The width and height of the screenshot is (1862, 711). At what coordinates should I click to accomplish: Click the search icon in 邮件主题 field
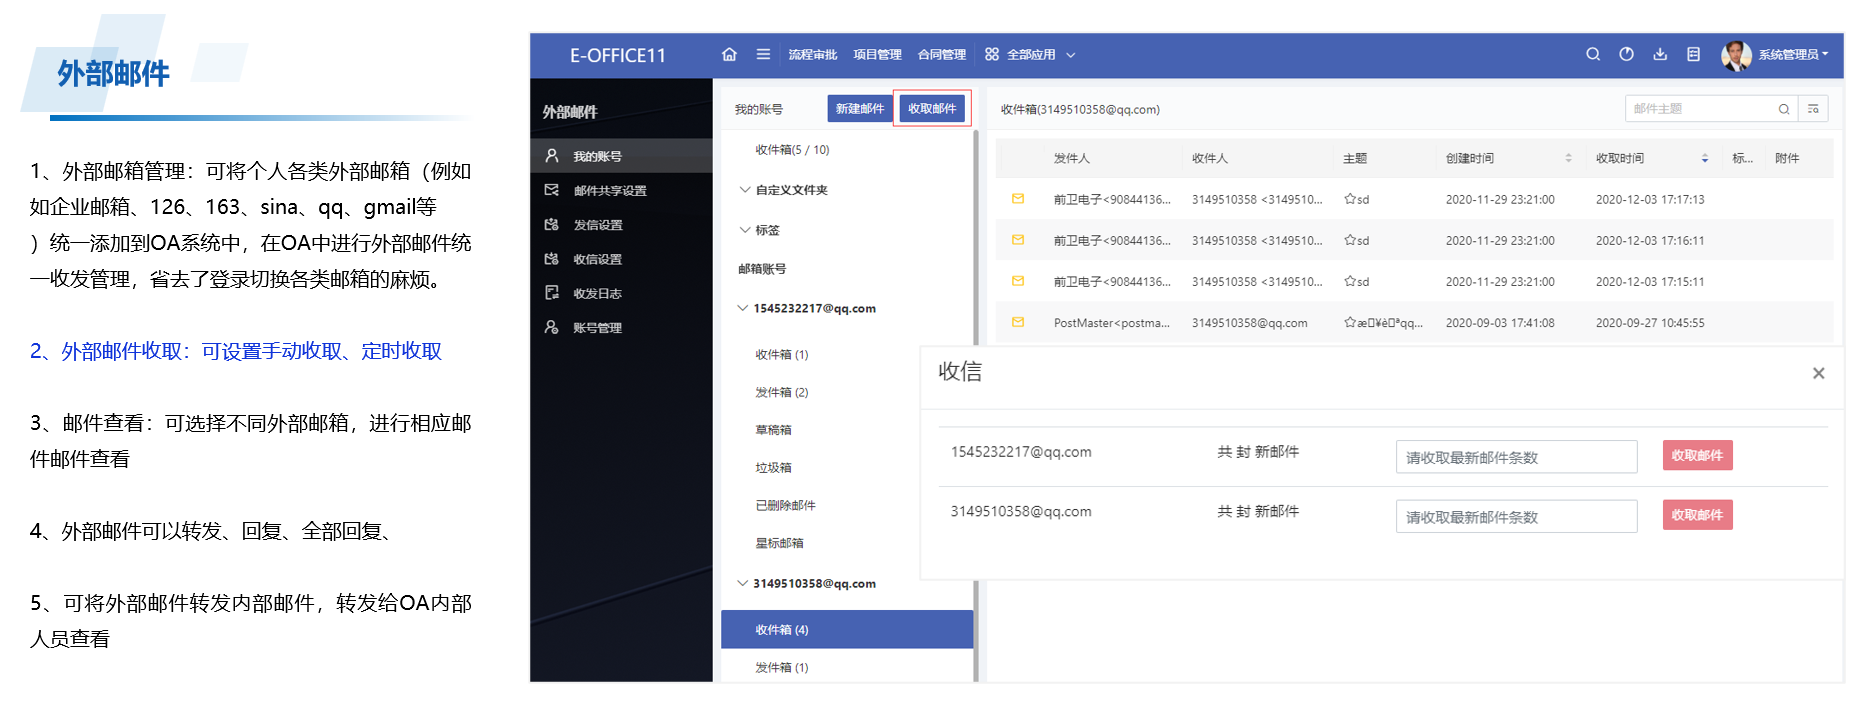click(x=1784, y=109)
